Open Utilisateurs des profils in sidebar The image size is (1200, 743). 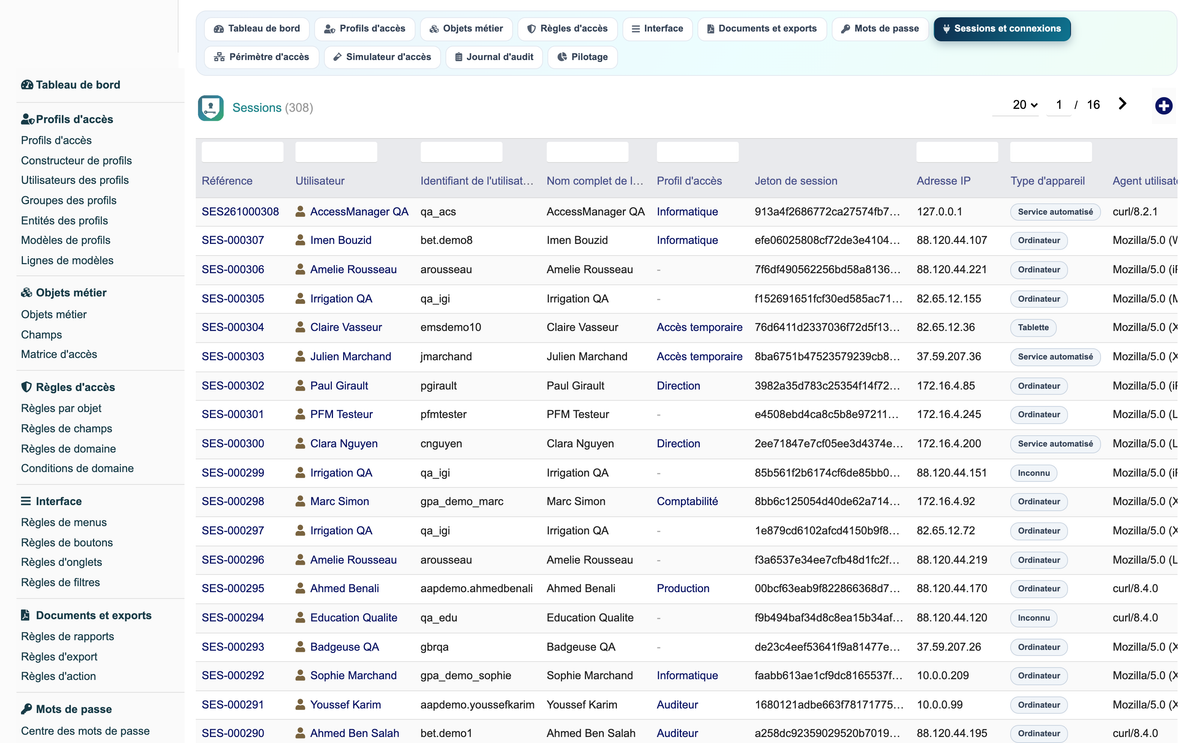pyautogui.click(x=75, y=180)
